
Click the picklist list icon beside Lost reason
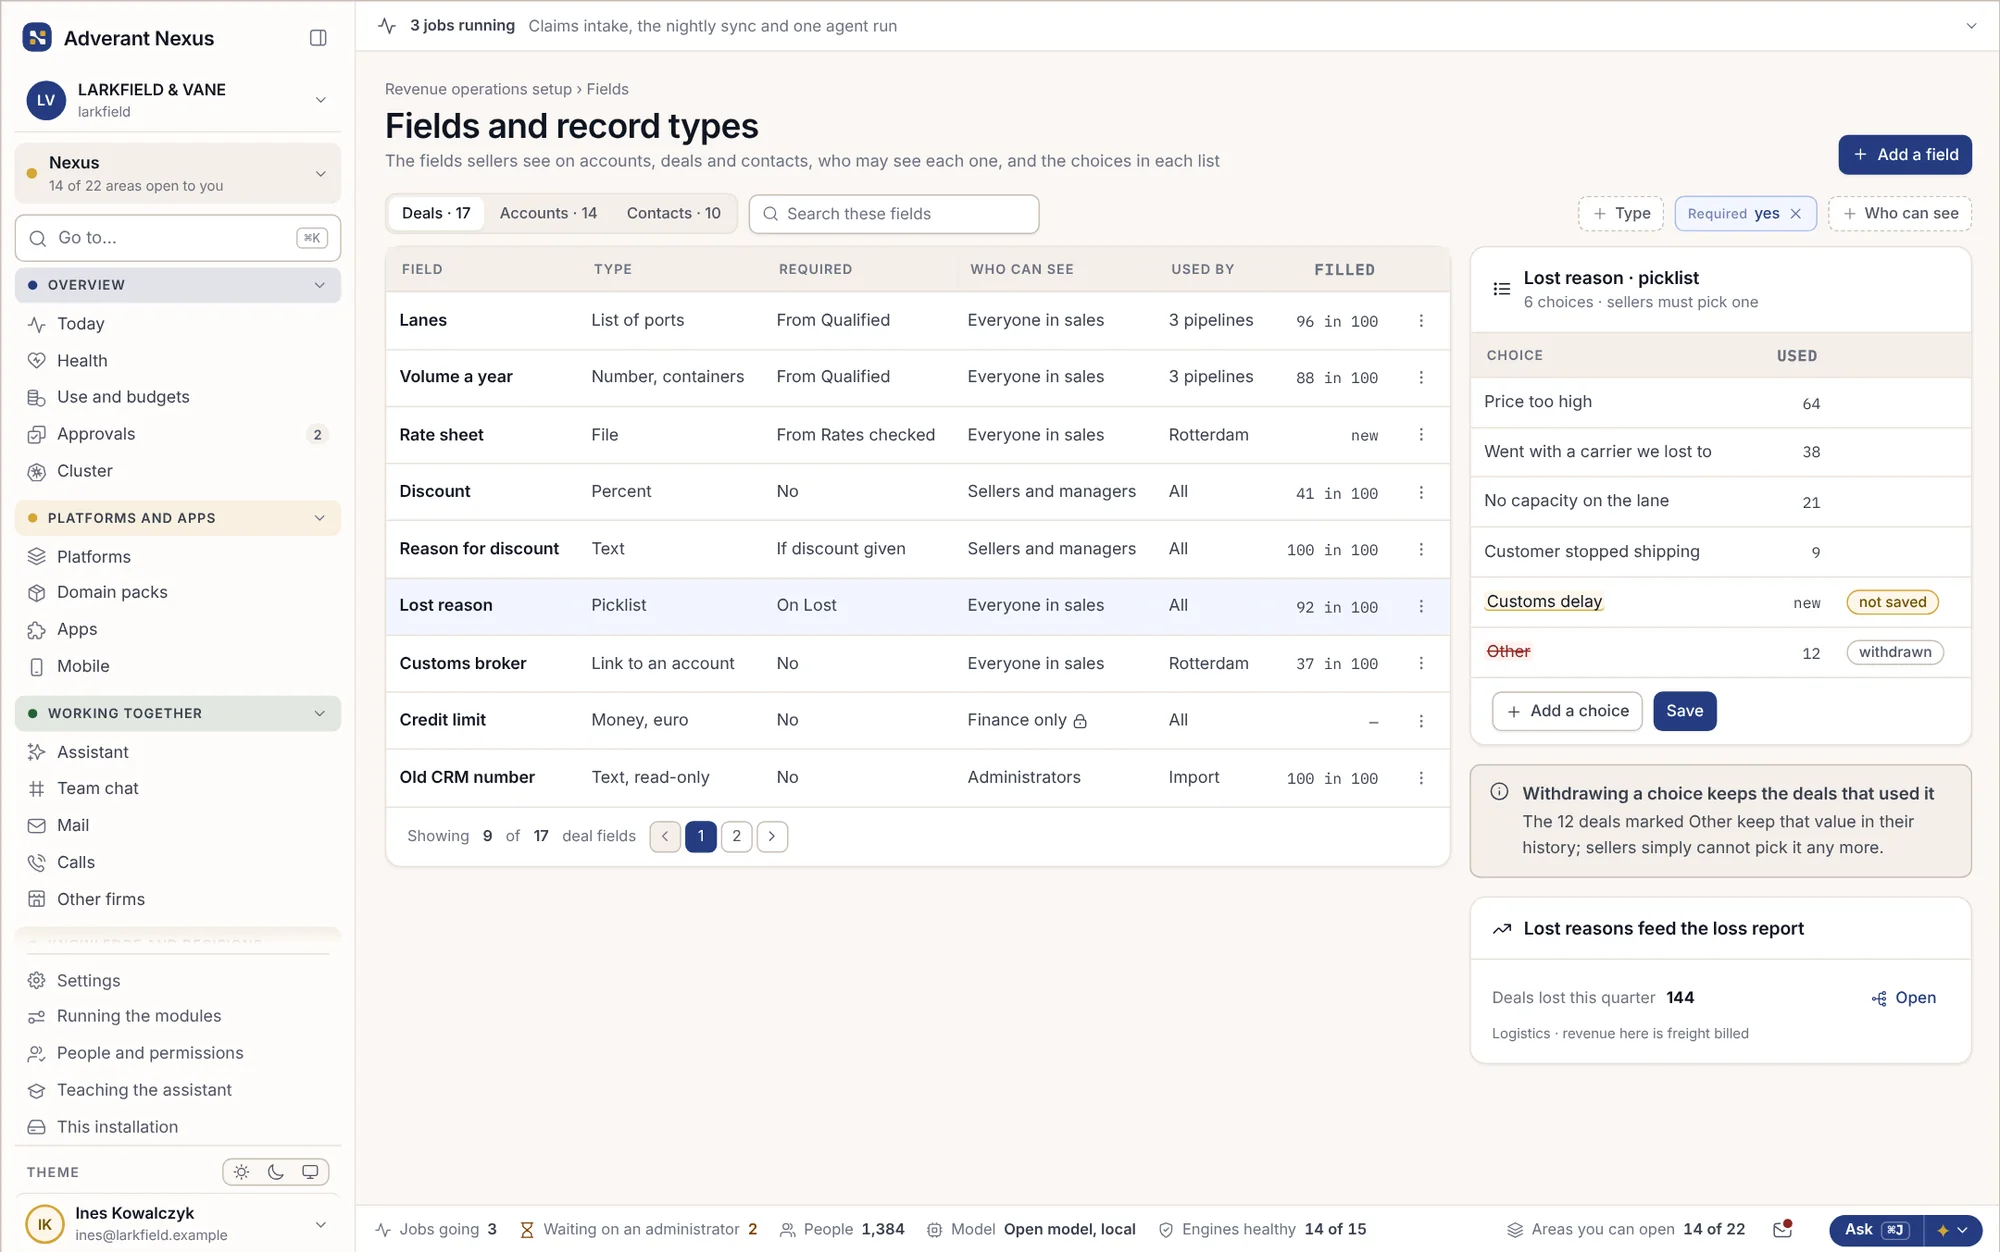(1502, 289)
